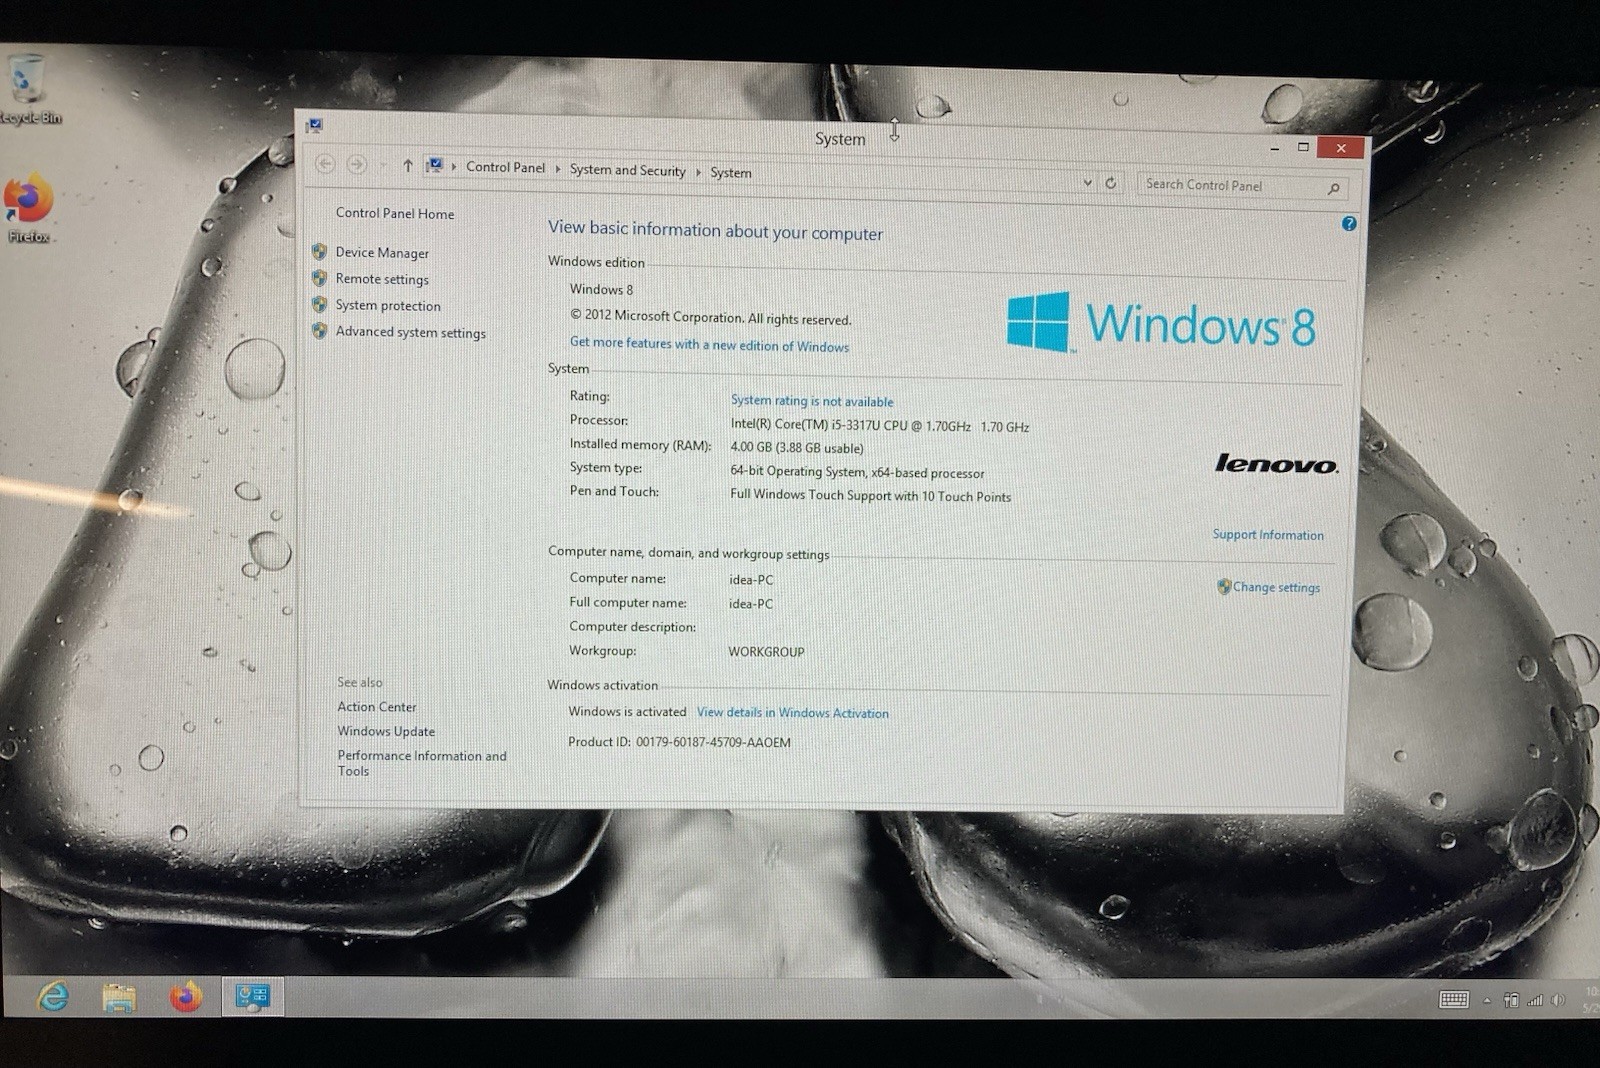Open Performance Information and Tools
This screenshot has height=1068, width=1600.
[422, 763]
